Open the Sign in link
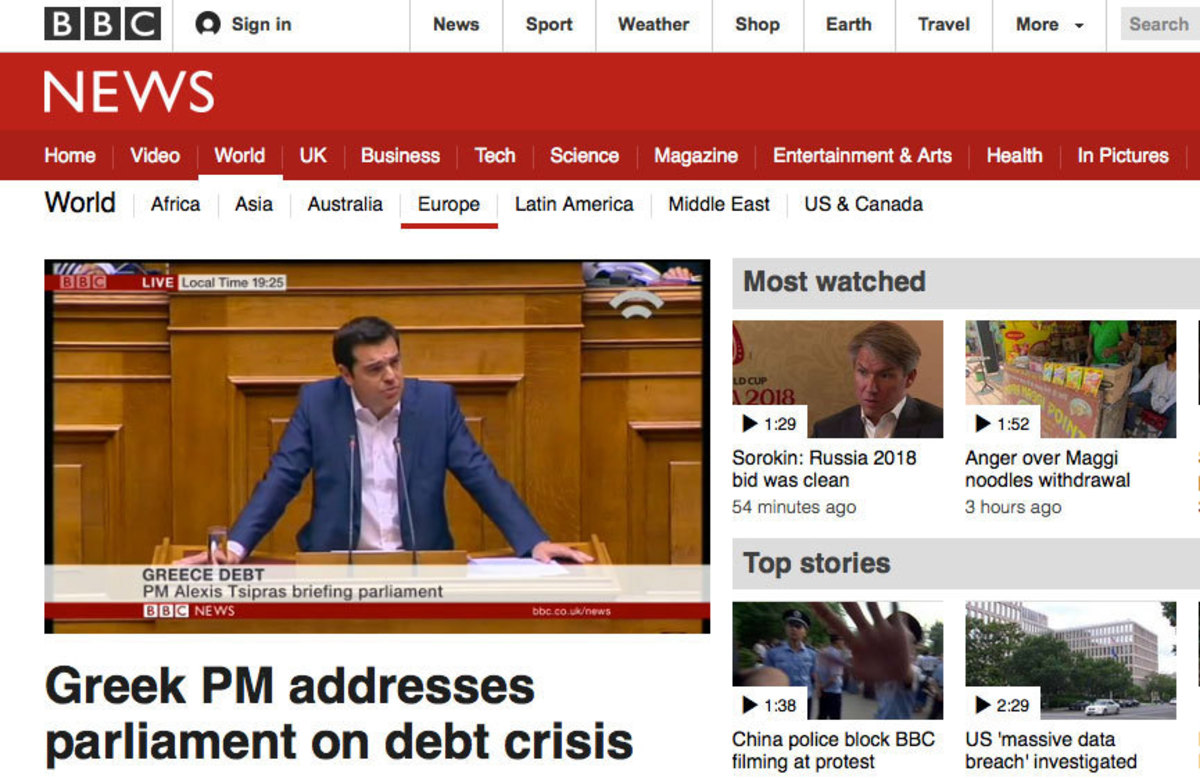The height and width of the screenshot is (778, 1200). [261, 24]
